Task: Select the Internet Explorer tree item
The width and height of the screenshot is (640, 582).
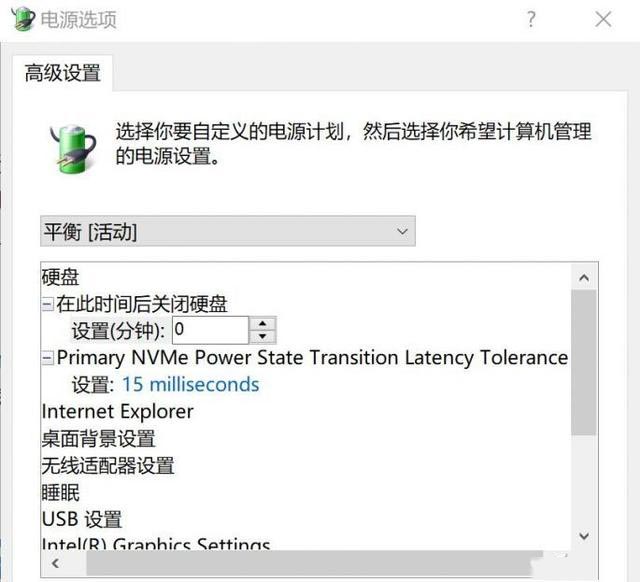Action: (x=118, y=411)
